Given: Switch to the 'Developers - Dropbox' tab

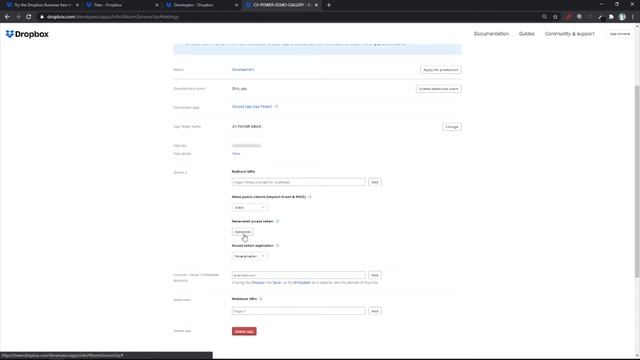Looking at the screenshot, I should click(x=200, y=5).
